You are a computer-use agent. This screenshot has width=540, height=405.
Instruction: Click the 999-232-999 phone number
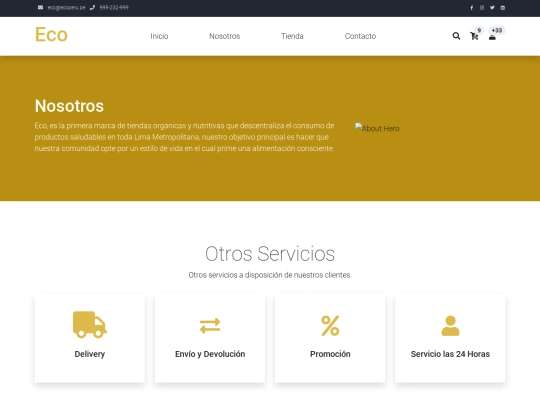click(114, 8)
